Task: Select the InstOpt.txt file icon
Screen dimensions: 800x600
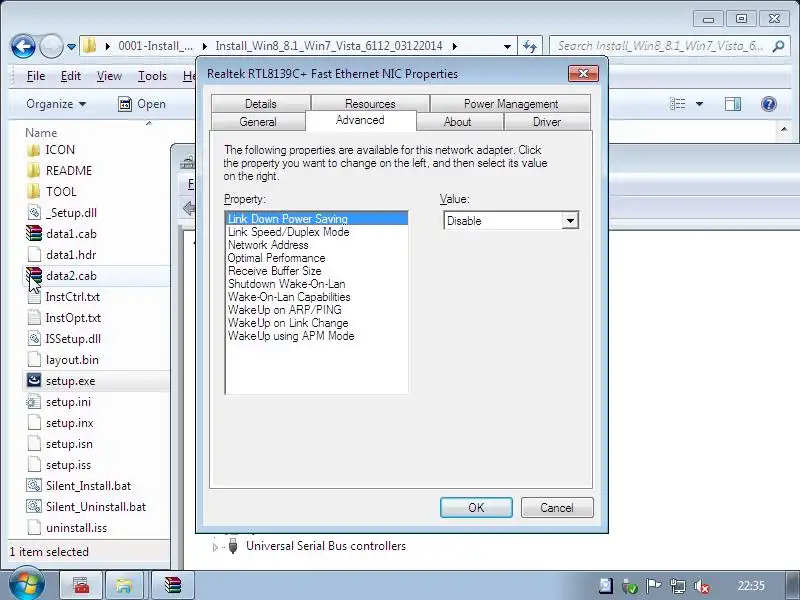Action: click(34, 318)
